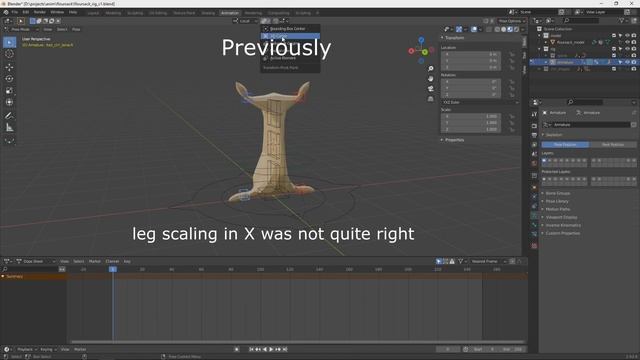Open the File menu
This screenshot has height=360, width=640.
[15, 12]
